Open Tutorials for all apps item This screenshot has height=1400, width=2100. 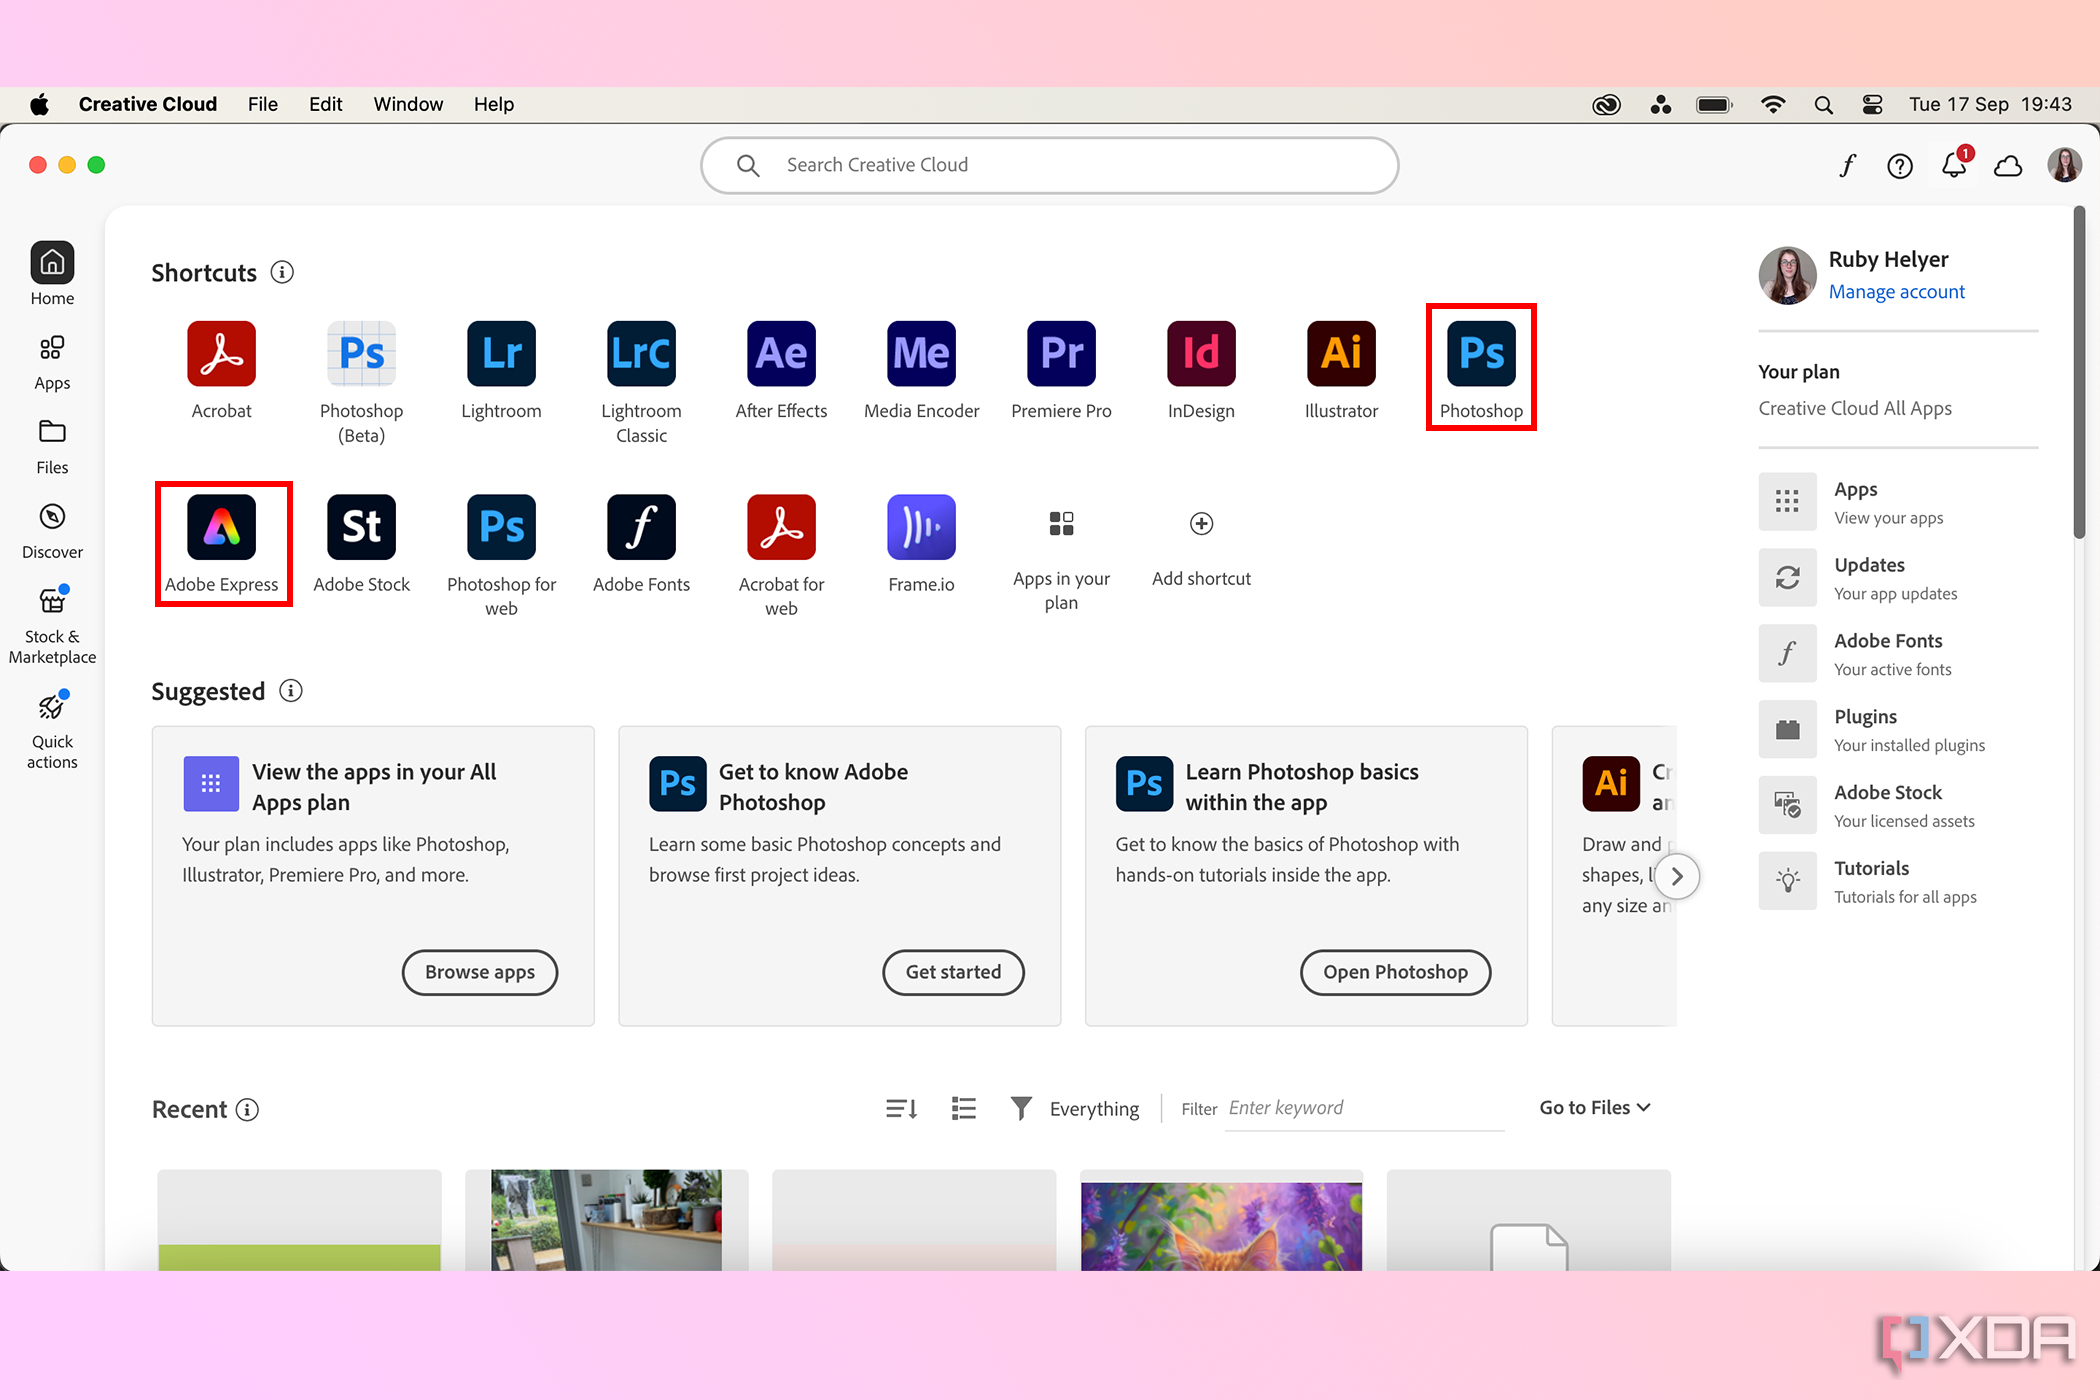click(1897, 882)
